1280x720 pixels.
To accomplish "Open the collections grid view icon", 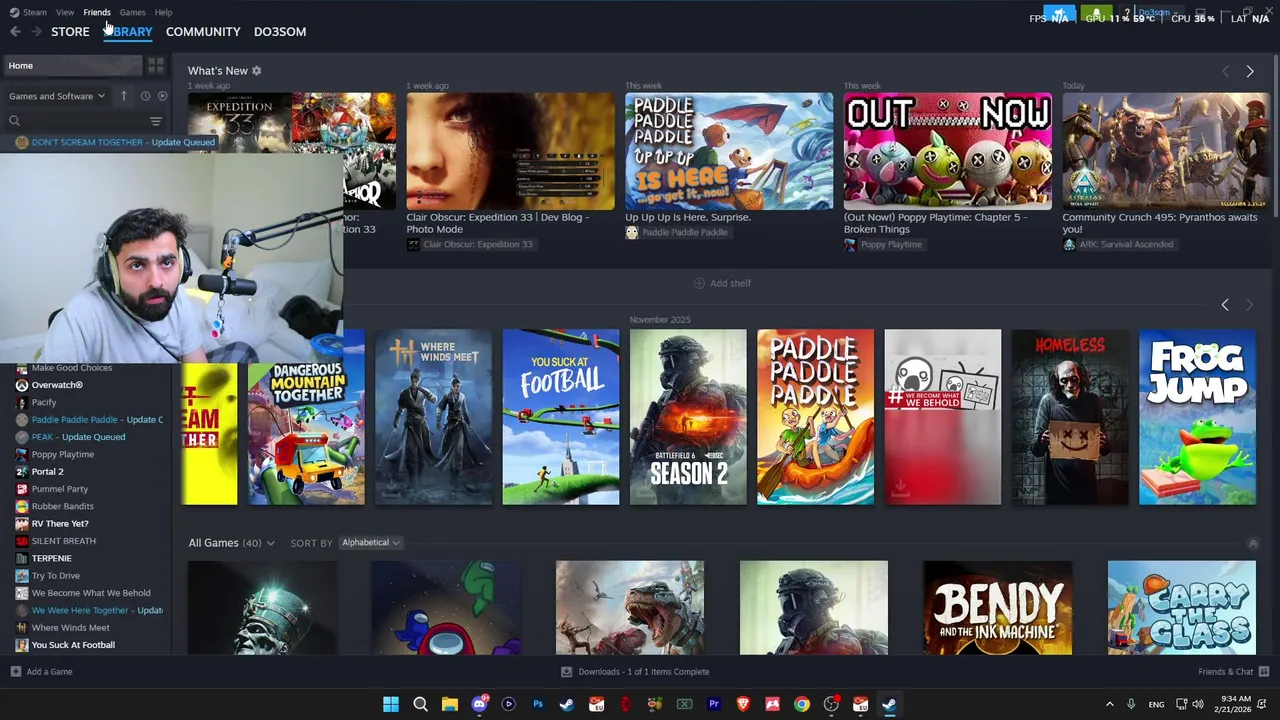I will [156, 66].
